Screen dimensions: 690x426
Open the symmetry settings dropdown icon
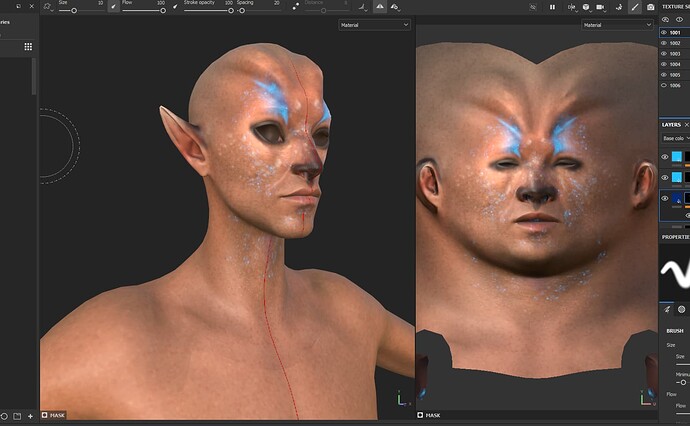[x=395, y=7]
